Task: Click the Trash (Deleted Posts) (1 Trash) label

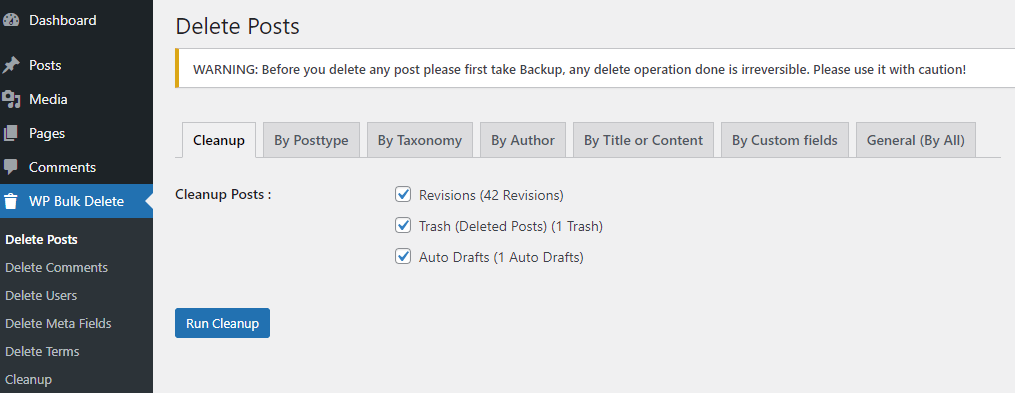Action: click(511, 226)
